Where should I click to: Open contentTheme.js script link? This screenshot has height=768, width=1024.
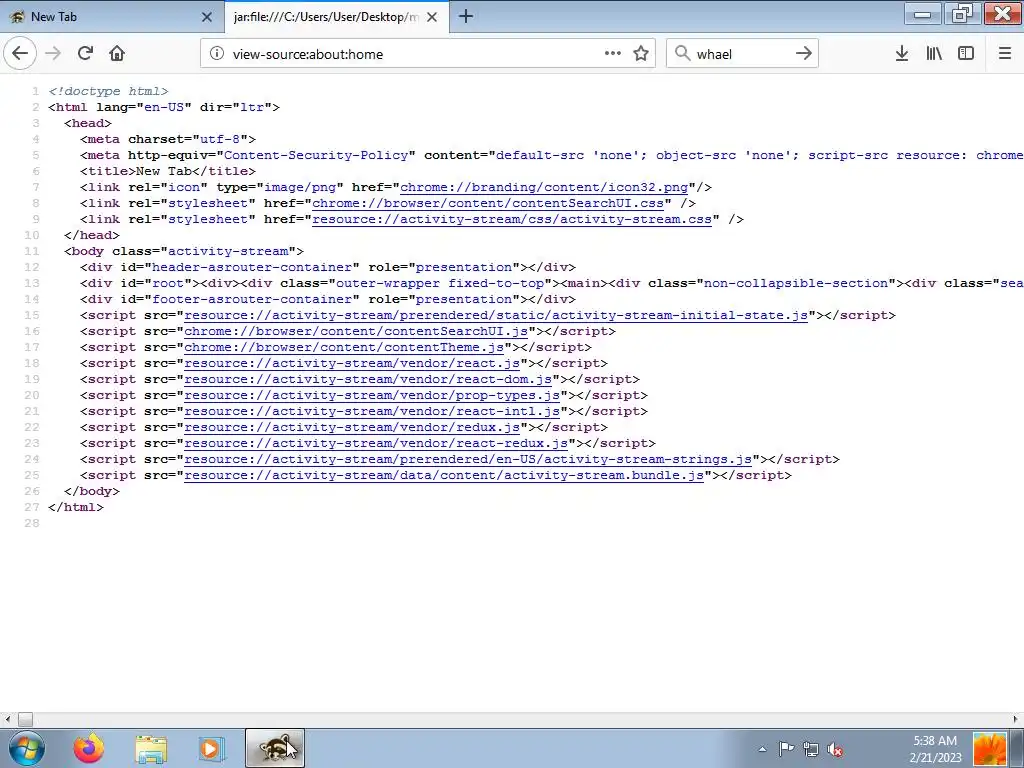pos(344,347)
